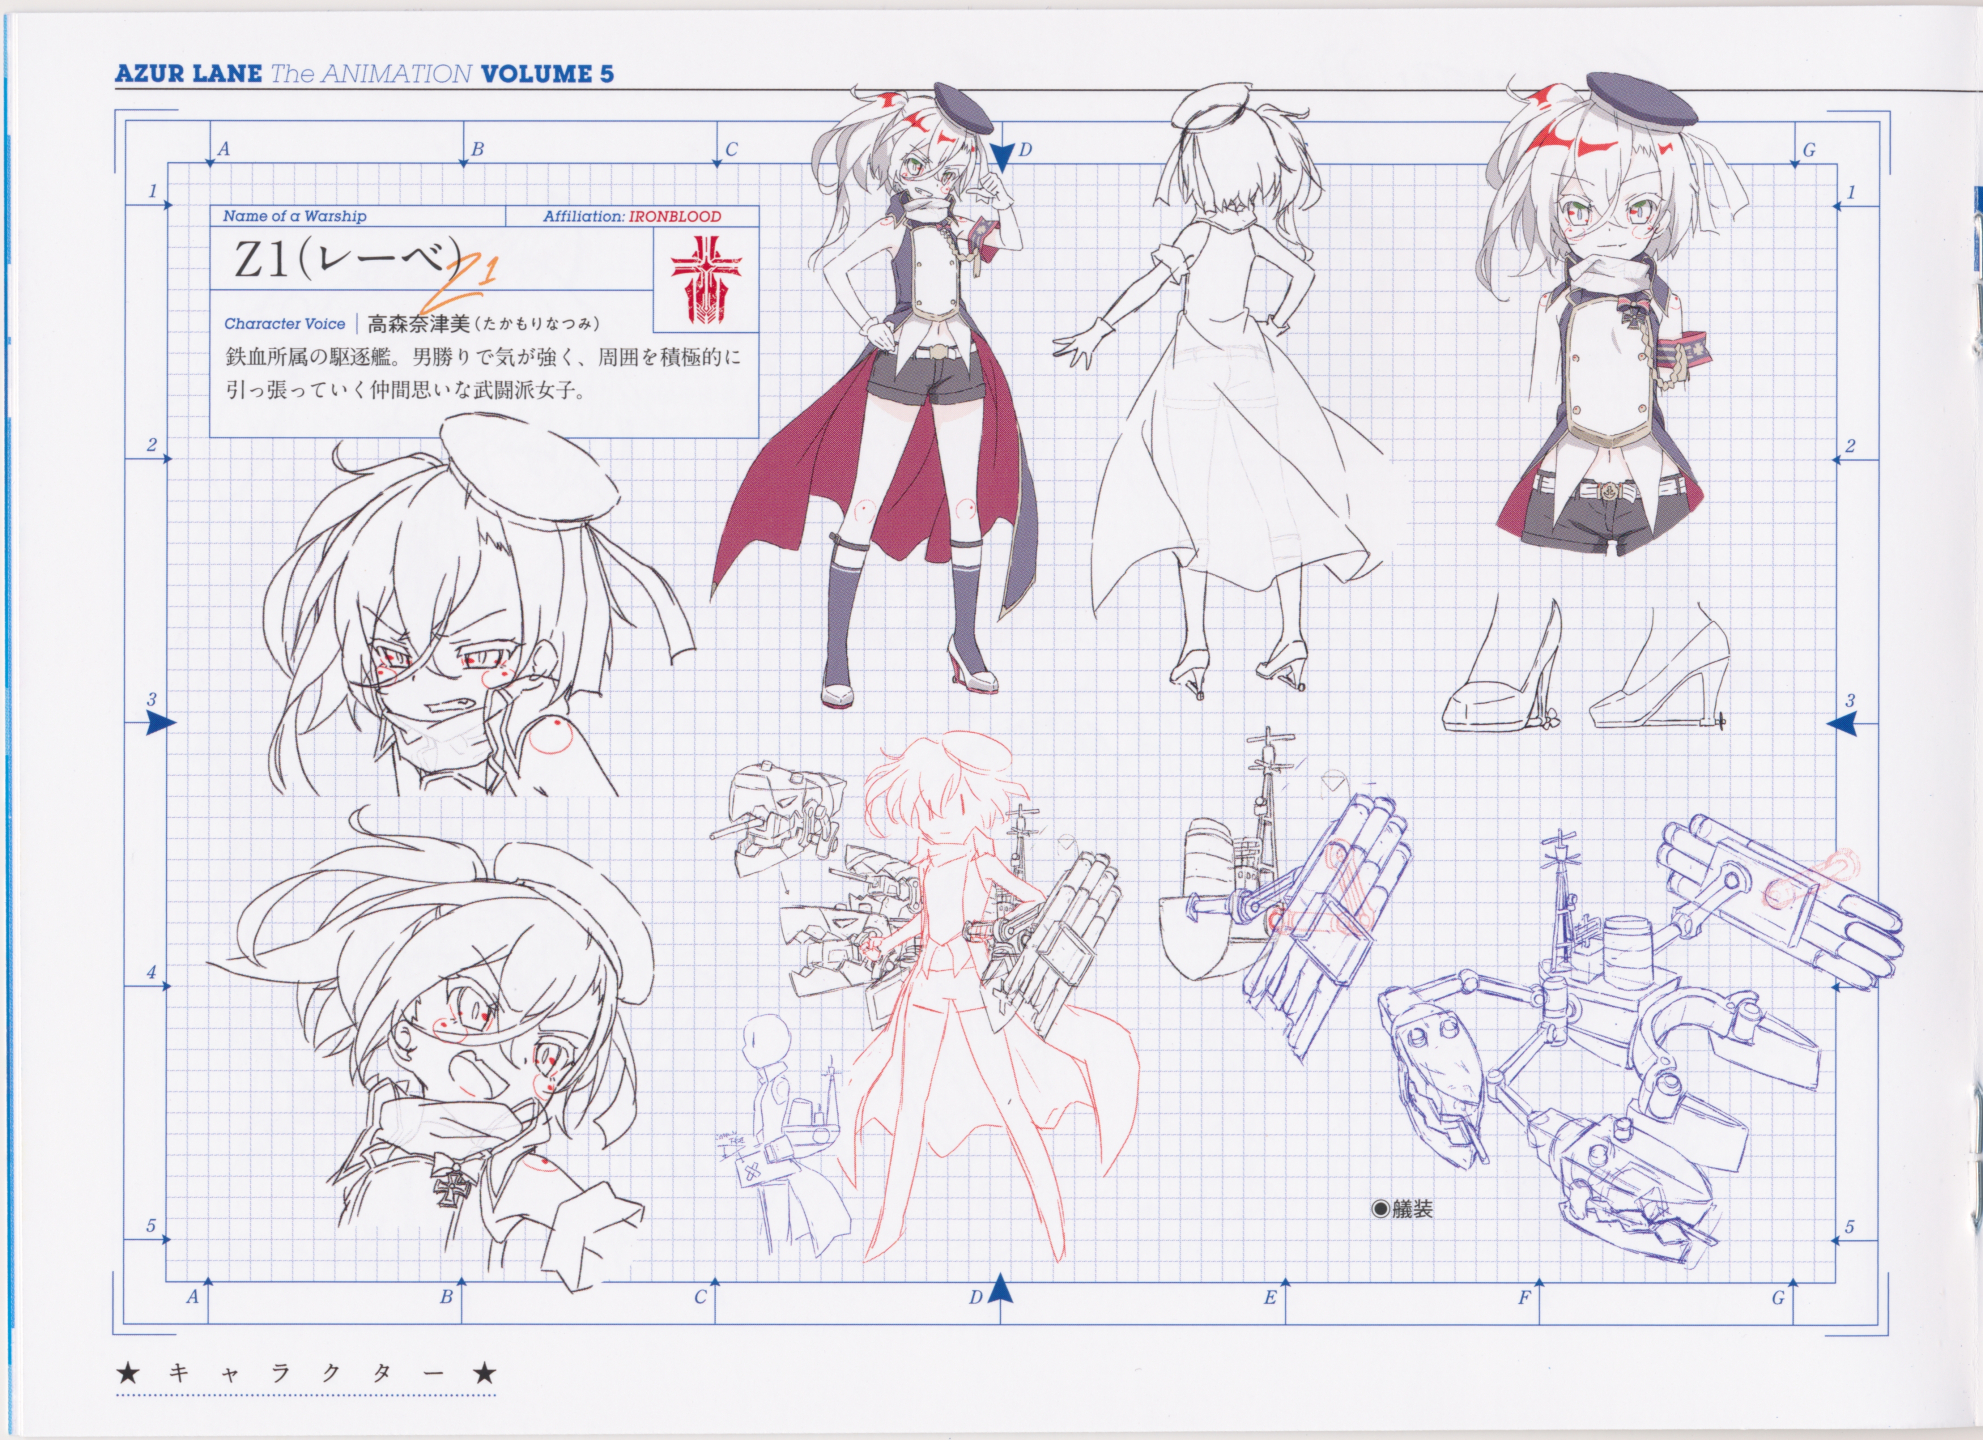Click the star before キャラクター
This screenshot has width=1983, height=1440.
pos(127,1373)
